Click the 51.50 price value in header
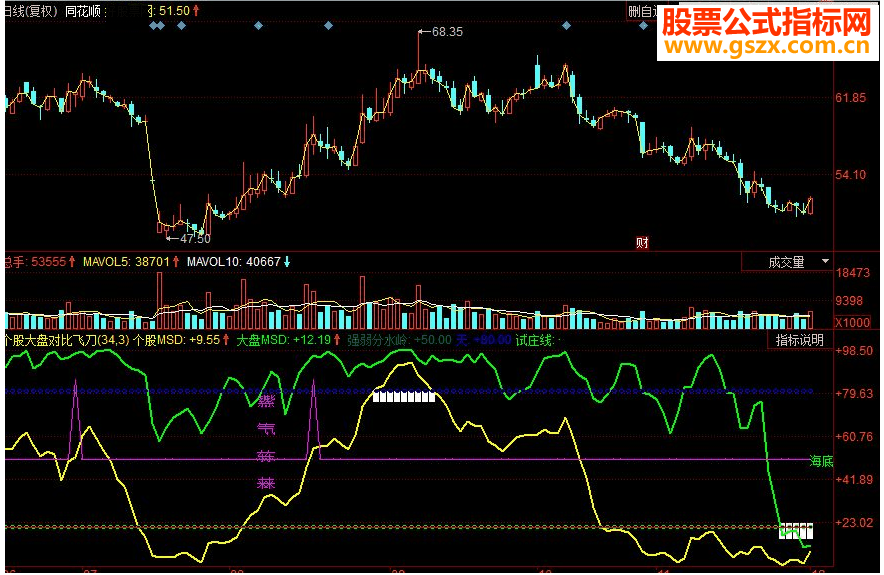Screen dimensions: 884x575 pyautogui.click(x=175, y=11)
